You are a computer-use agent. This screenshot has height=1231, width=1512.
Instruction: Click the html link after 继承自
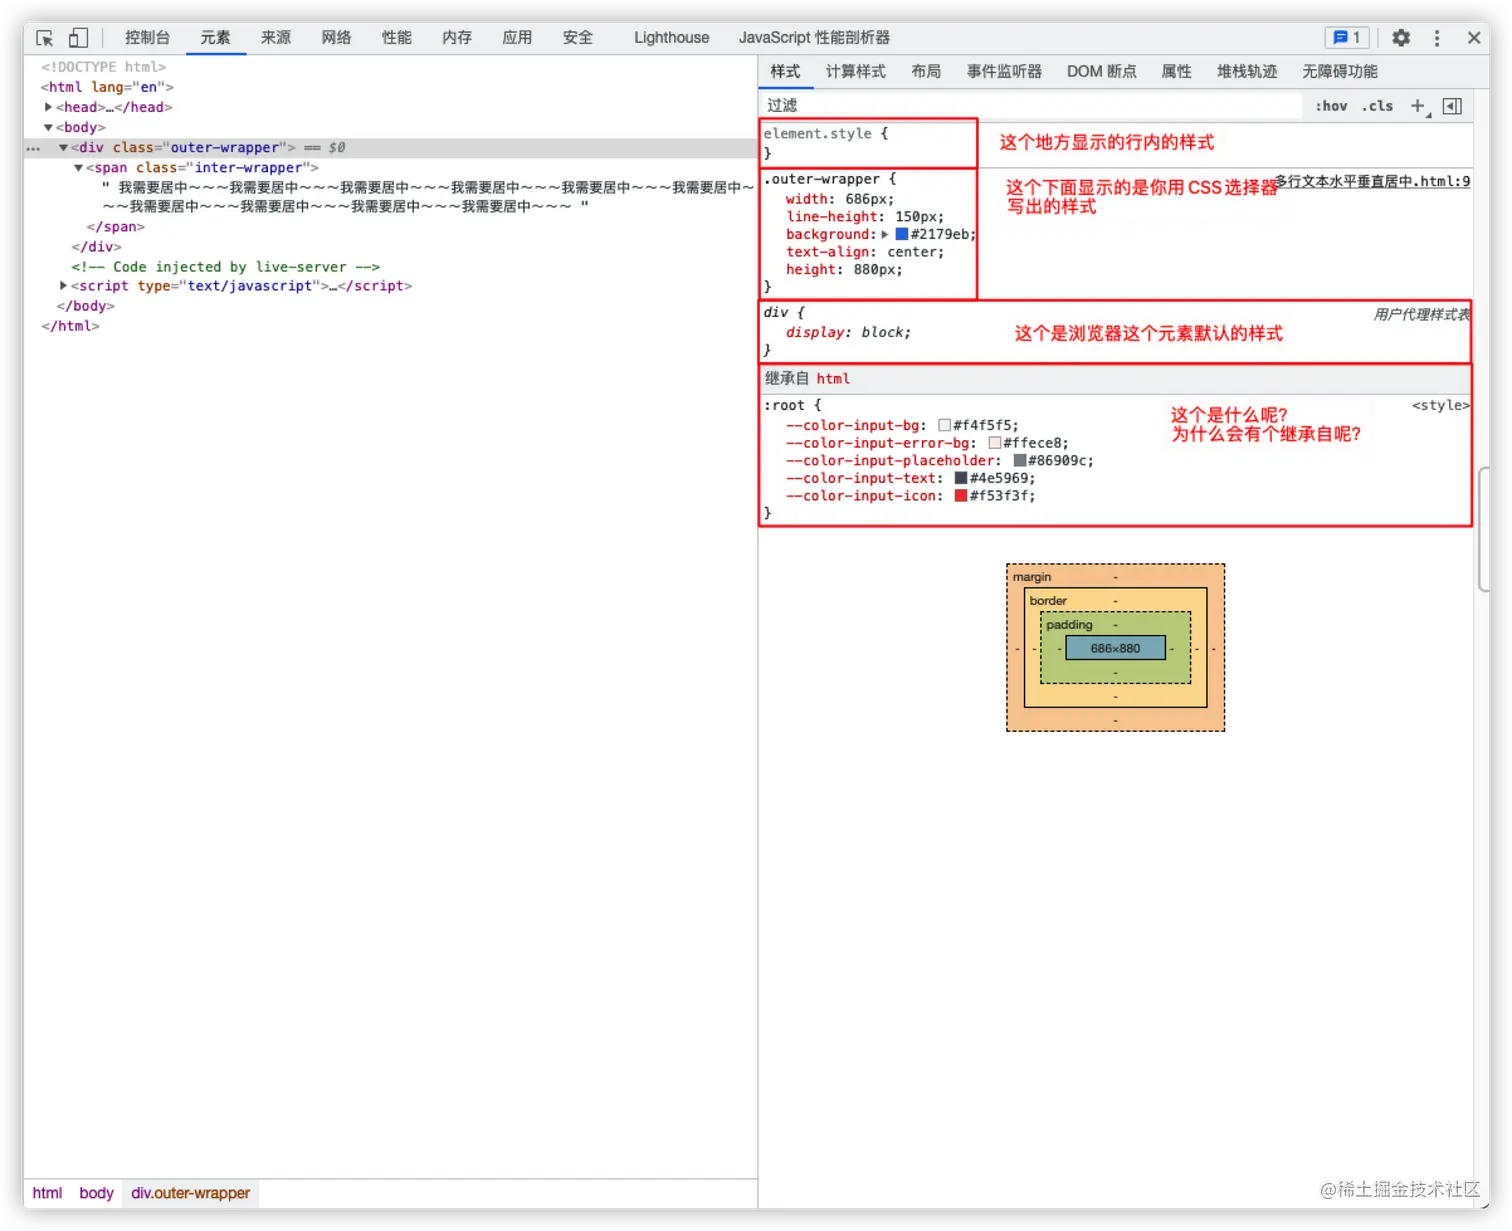coord(833,379)
